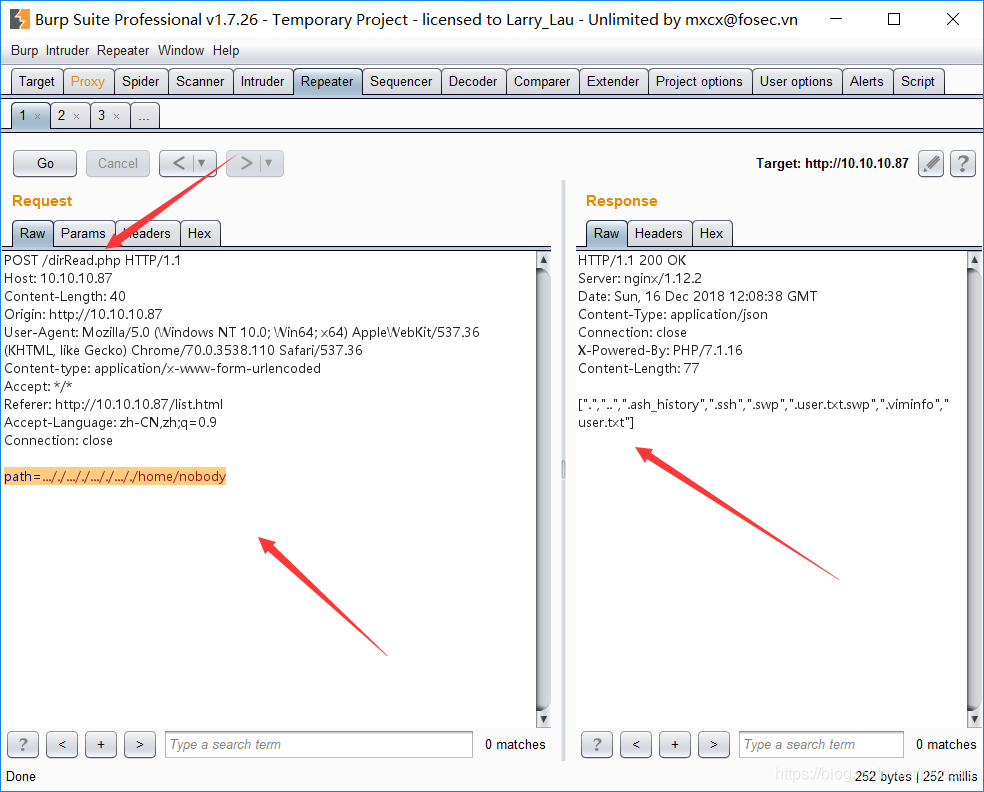
Task: Switch to the Sequencer tab
Action: point(401,82)
